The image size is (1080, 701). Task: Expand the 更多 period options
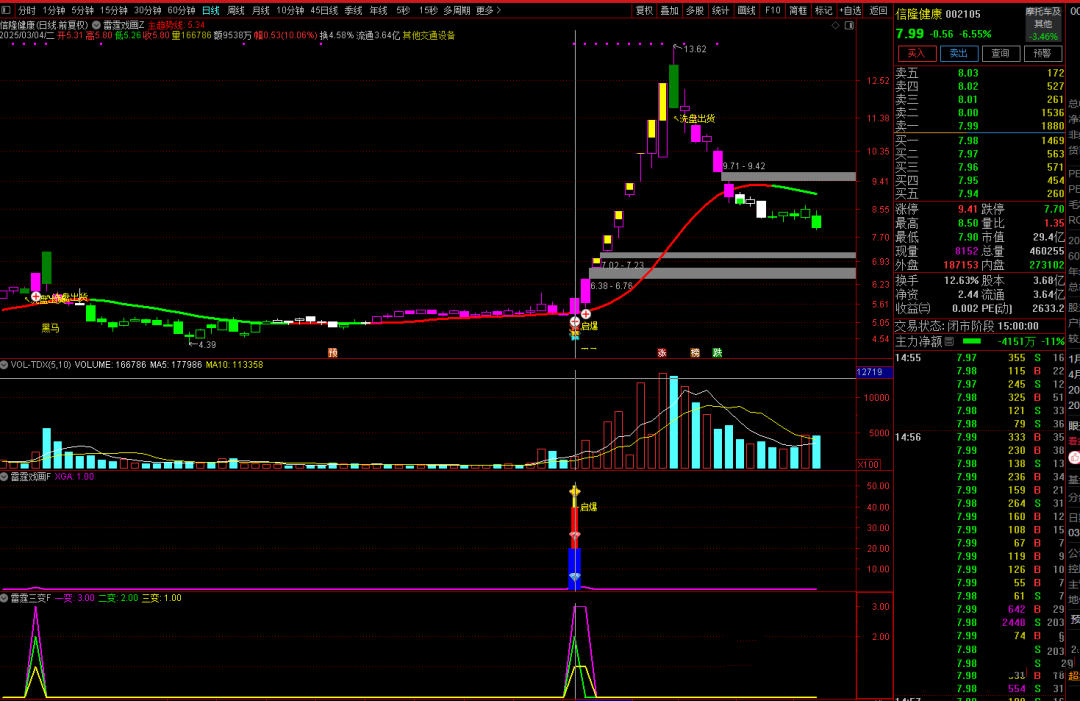click(x=485, y=10)
